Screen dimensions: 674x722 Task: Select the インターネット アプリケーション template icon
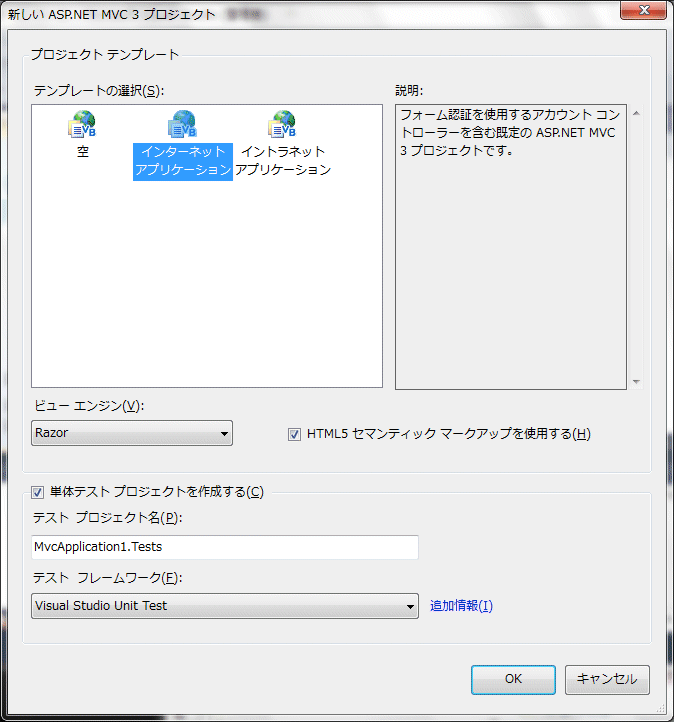[x=183, y=124]
